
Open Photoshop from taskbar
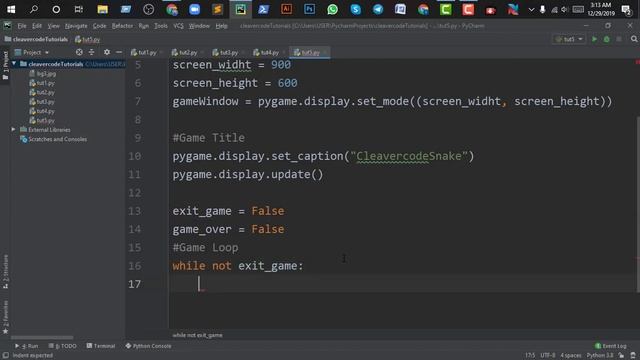click(x=309, y=9)
